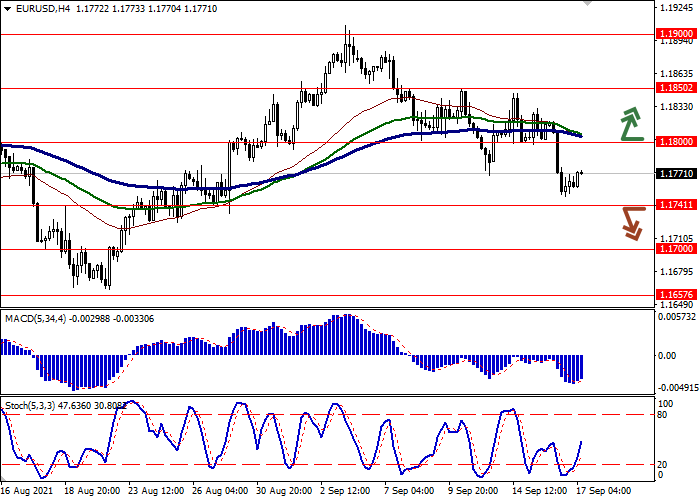Click the 1.18330 price axis value
The width and height of the screenshot is (700, 500).
(676, 107)
